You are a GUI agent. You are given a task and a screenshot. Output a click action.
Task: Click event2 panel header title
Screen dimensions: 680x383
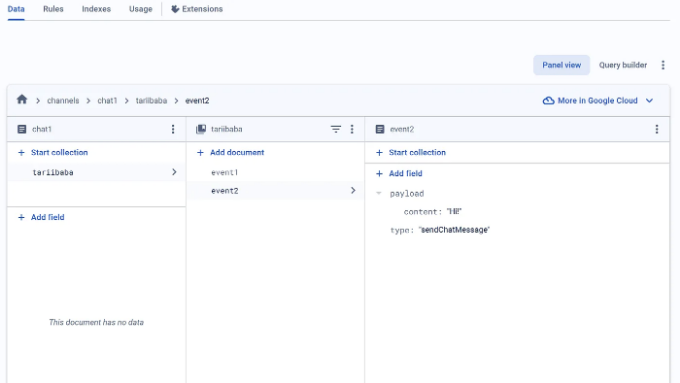coord(402,129)
